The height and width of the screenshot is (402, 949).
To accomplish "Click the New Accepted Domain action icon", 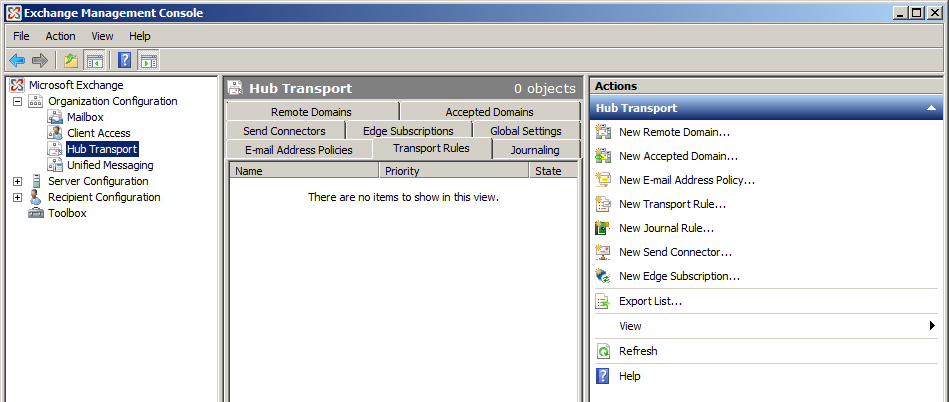I will tap(603, 156).
